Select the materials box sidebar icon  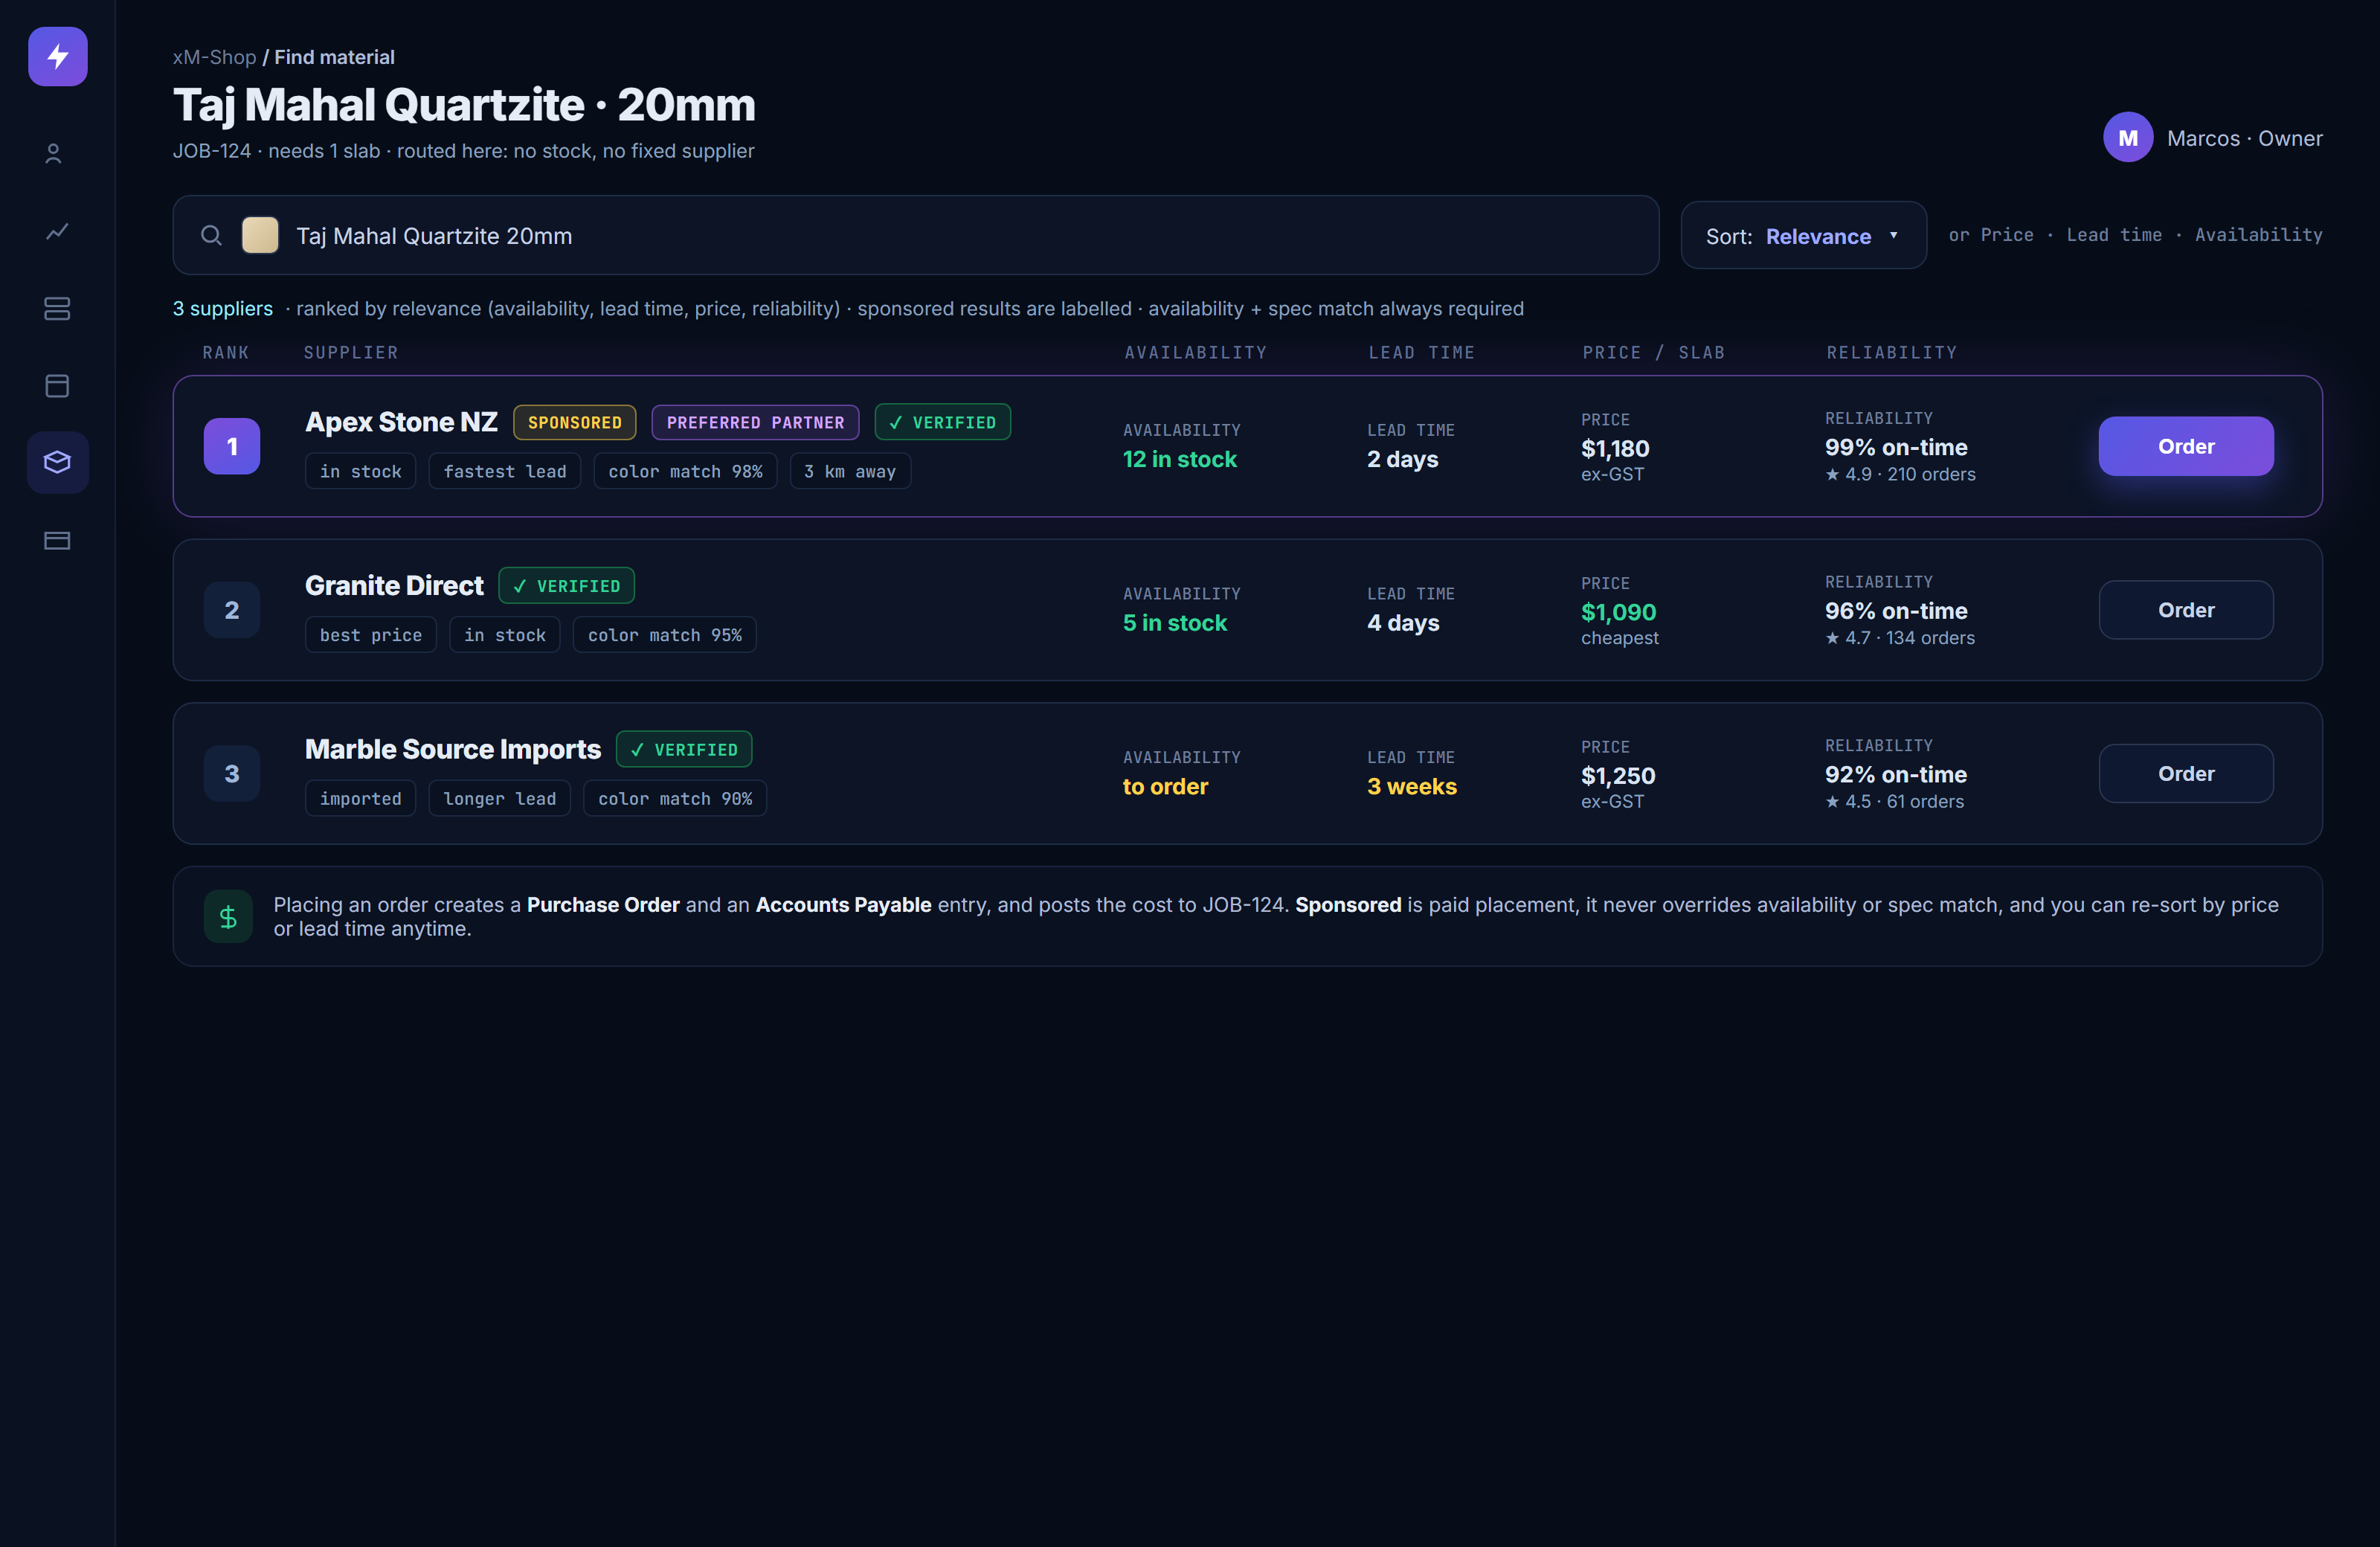(57, 462)
